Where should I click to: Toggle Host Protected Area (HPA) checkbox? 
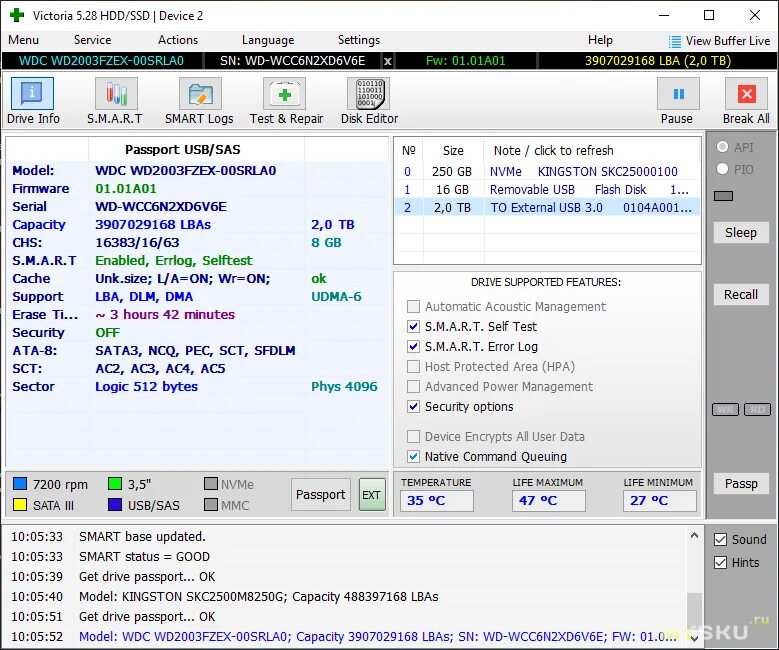[x=413, y=366]
